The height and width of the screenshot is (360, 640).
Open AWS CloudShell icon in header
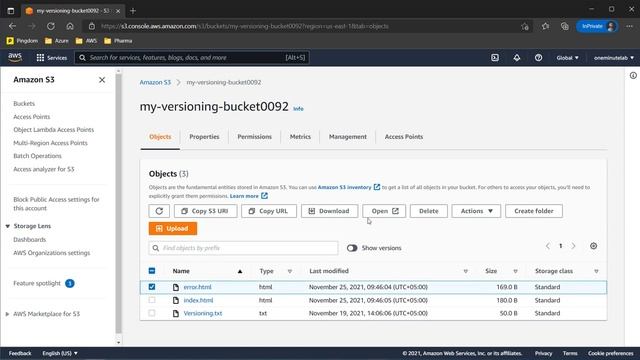pos(495,58)
